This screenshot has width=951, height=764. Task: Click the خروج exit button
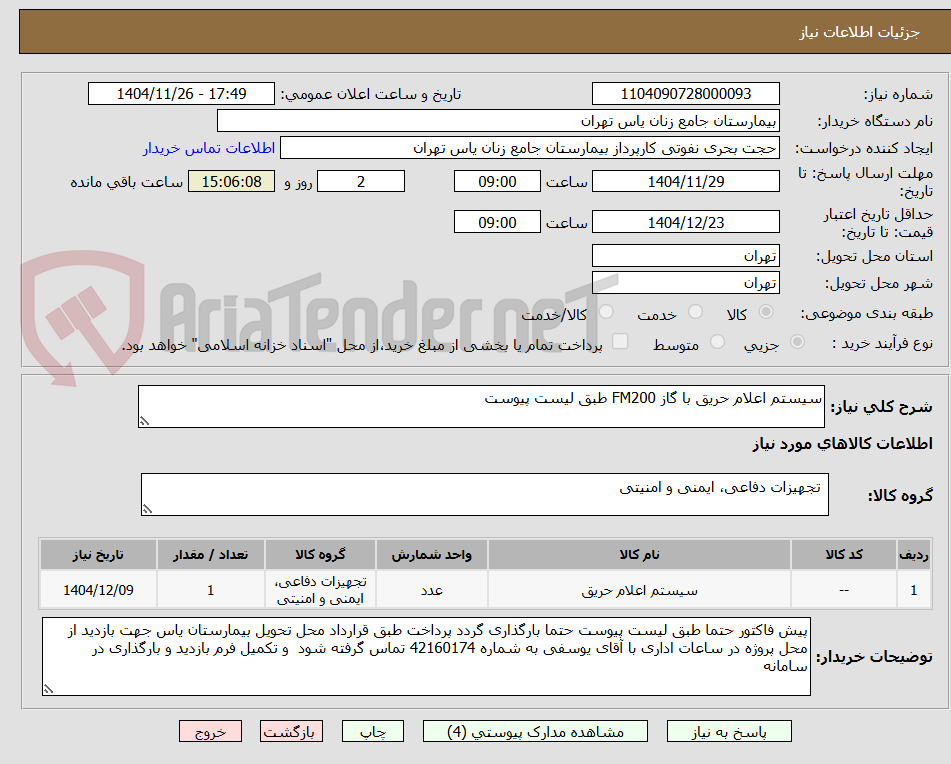click(x=210, y=731)
